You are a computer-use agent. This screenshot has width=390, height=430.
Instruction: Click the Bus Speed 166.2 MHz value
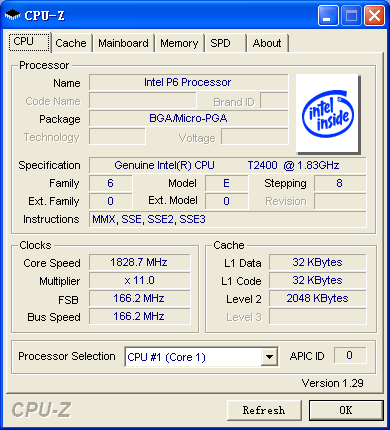(139, 316)
